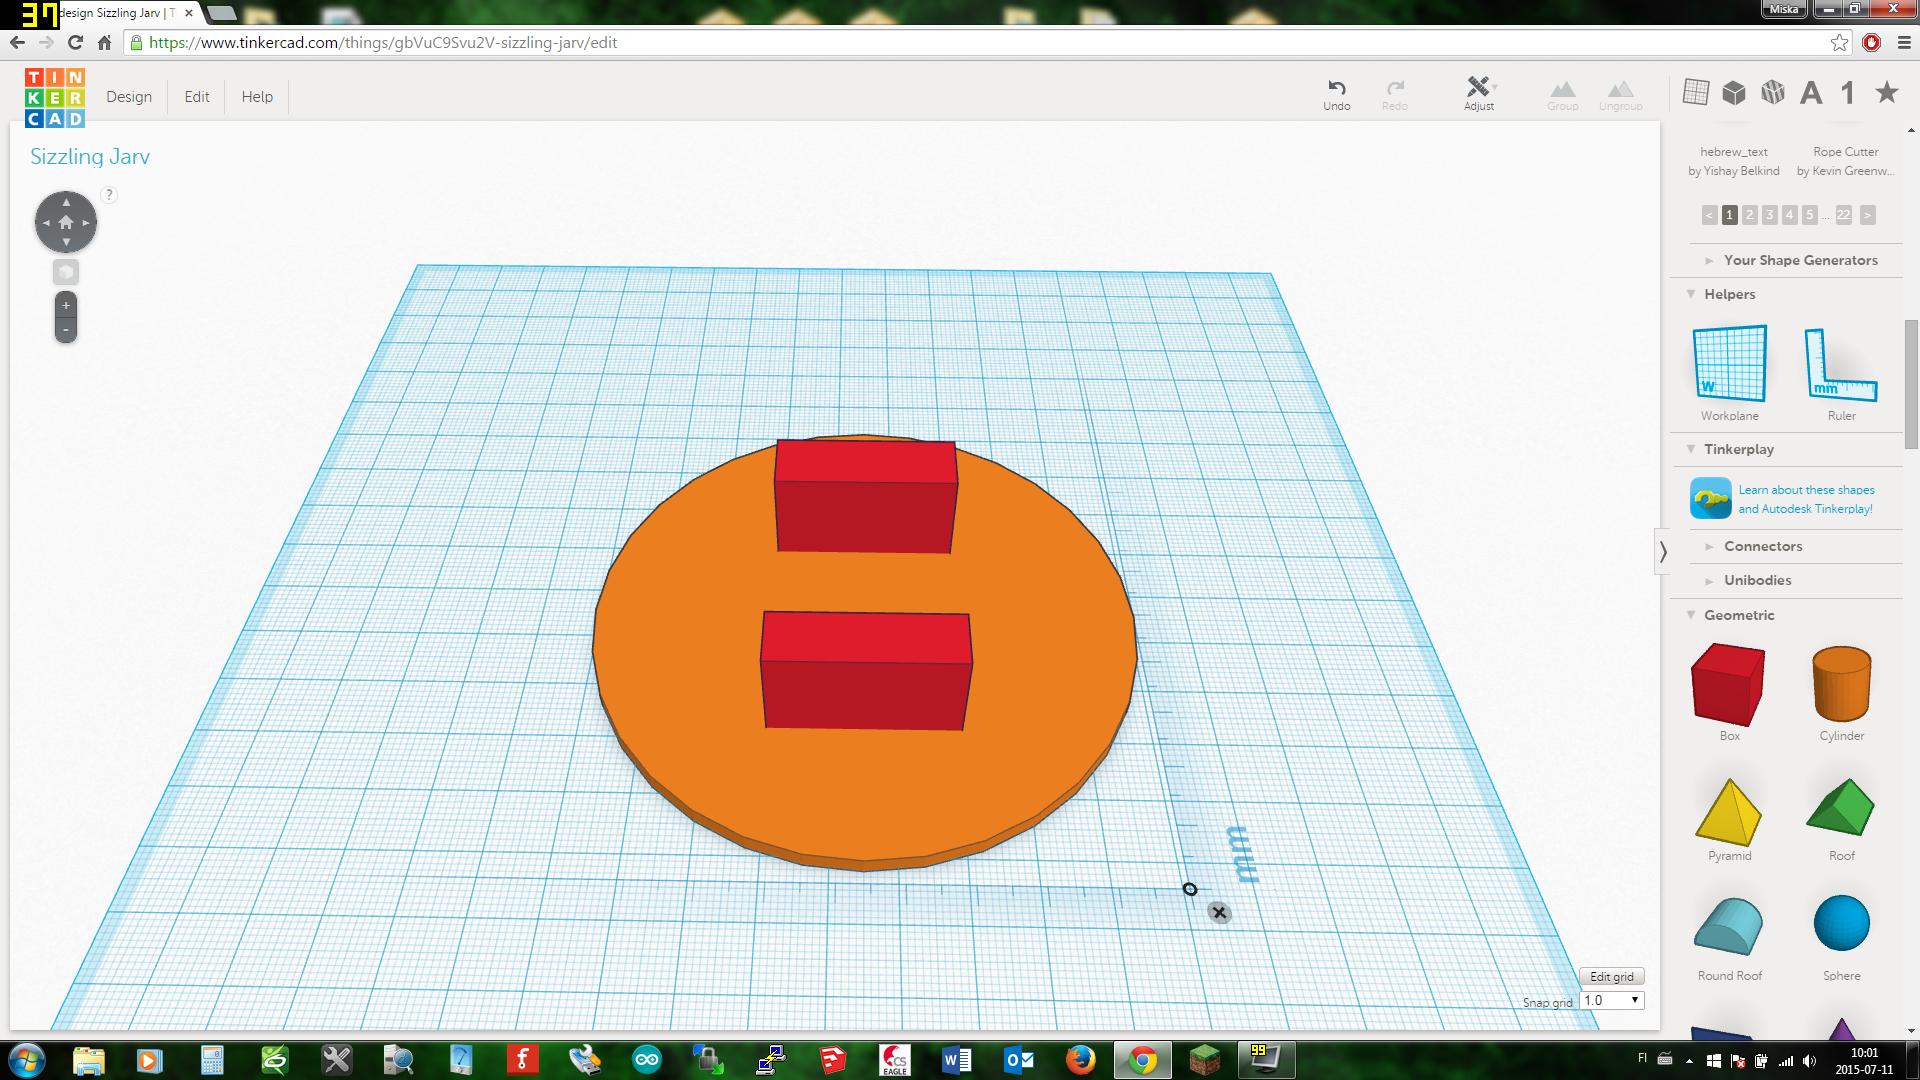Click the home view button
Viewport: 1920px width, 1080px height.
click(66, 222)
